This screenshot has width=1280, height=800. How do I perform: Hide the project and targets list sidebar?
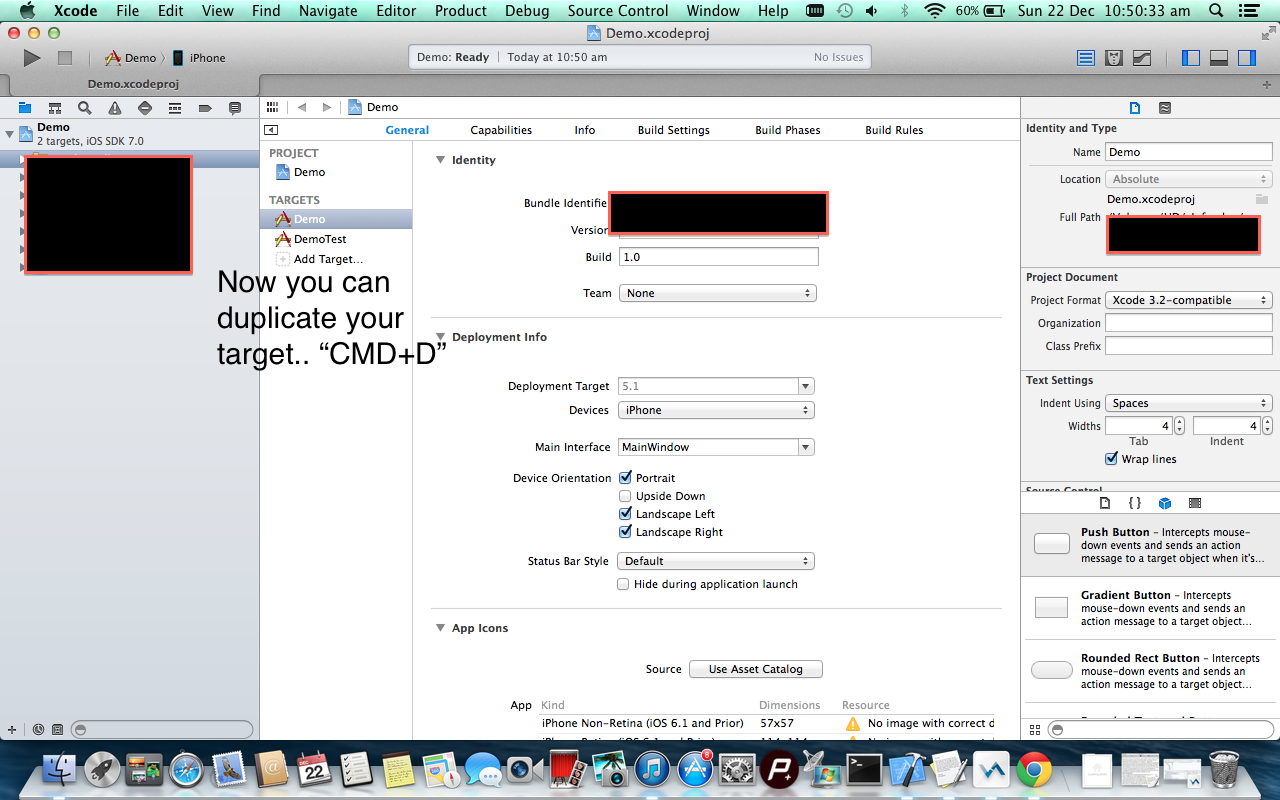[x=270, y=130]
